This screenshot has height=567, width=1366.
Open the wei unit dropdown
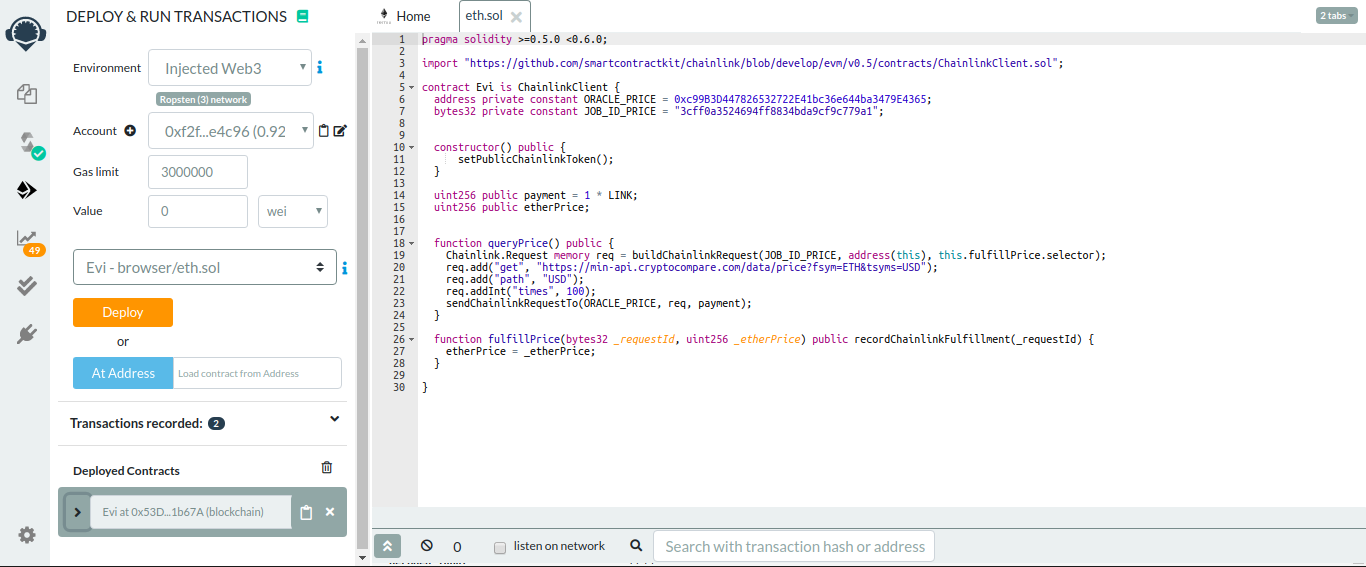[x=292, y=211]
